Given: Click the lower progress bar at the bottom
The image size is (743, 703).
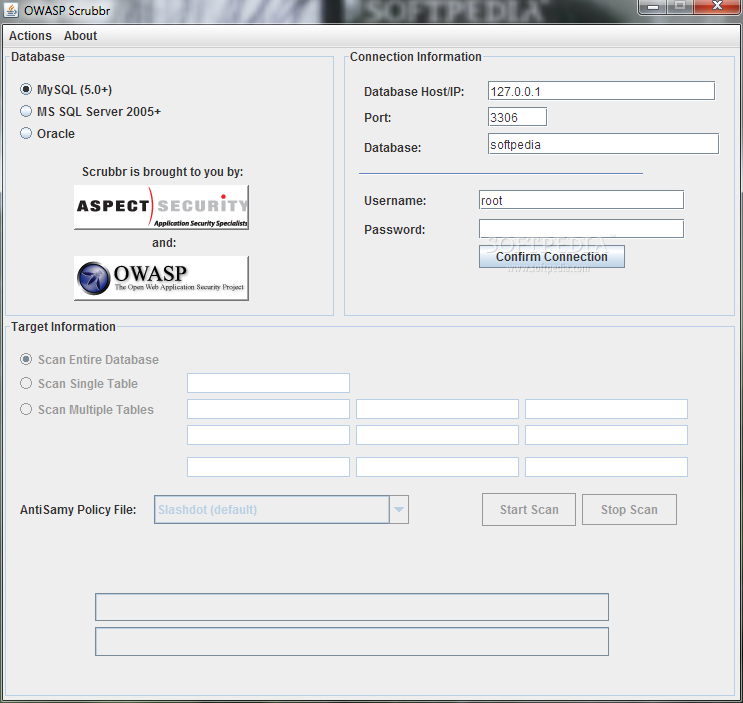Looking at the screenshot, I should [352, 641].
